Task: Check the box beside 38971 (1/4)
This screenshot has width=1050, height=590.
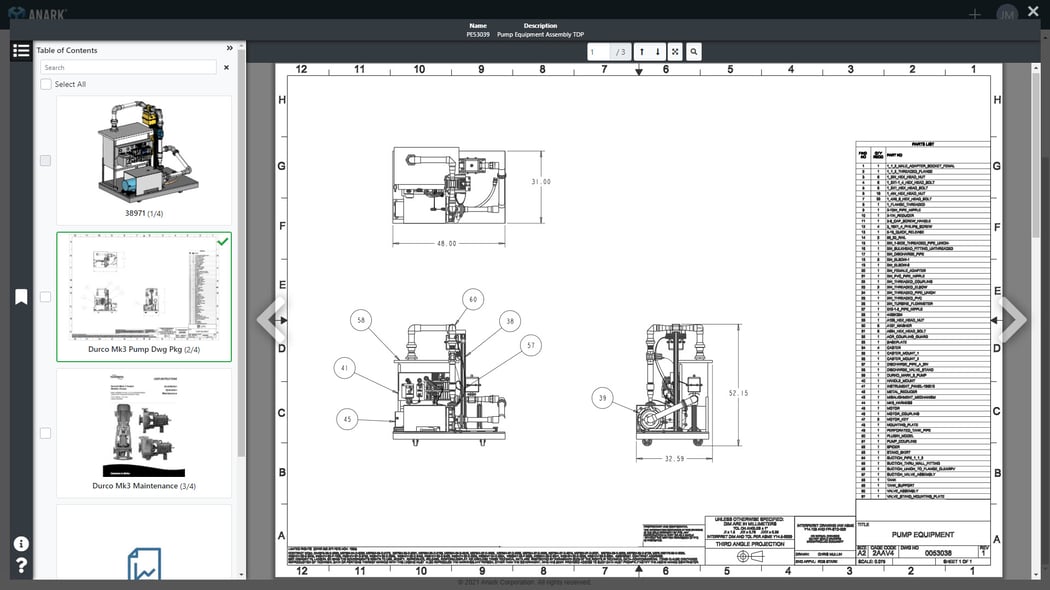Action: [46, 161]
